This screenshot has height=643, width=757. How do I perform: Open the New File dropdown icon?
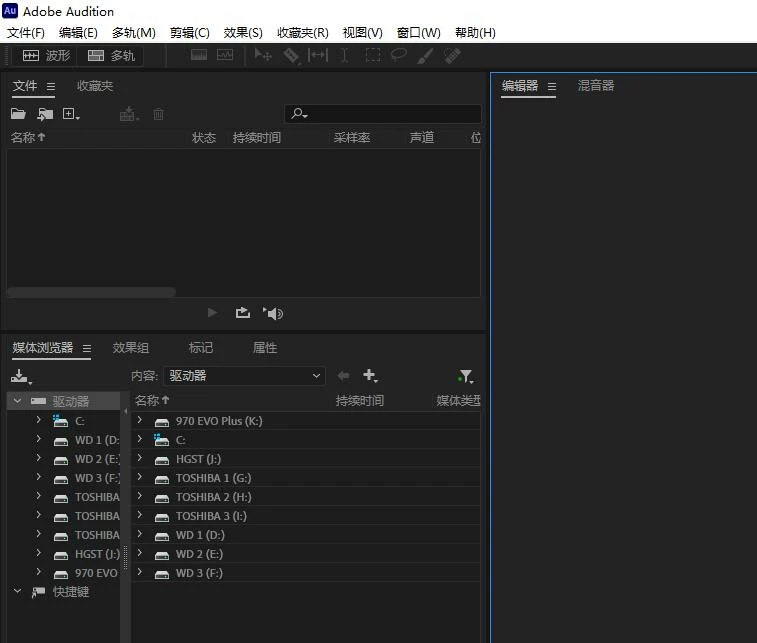click(71, 114)
